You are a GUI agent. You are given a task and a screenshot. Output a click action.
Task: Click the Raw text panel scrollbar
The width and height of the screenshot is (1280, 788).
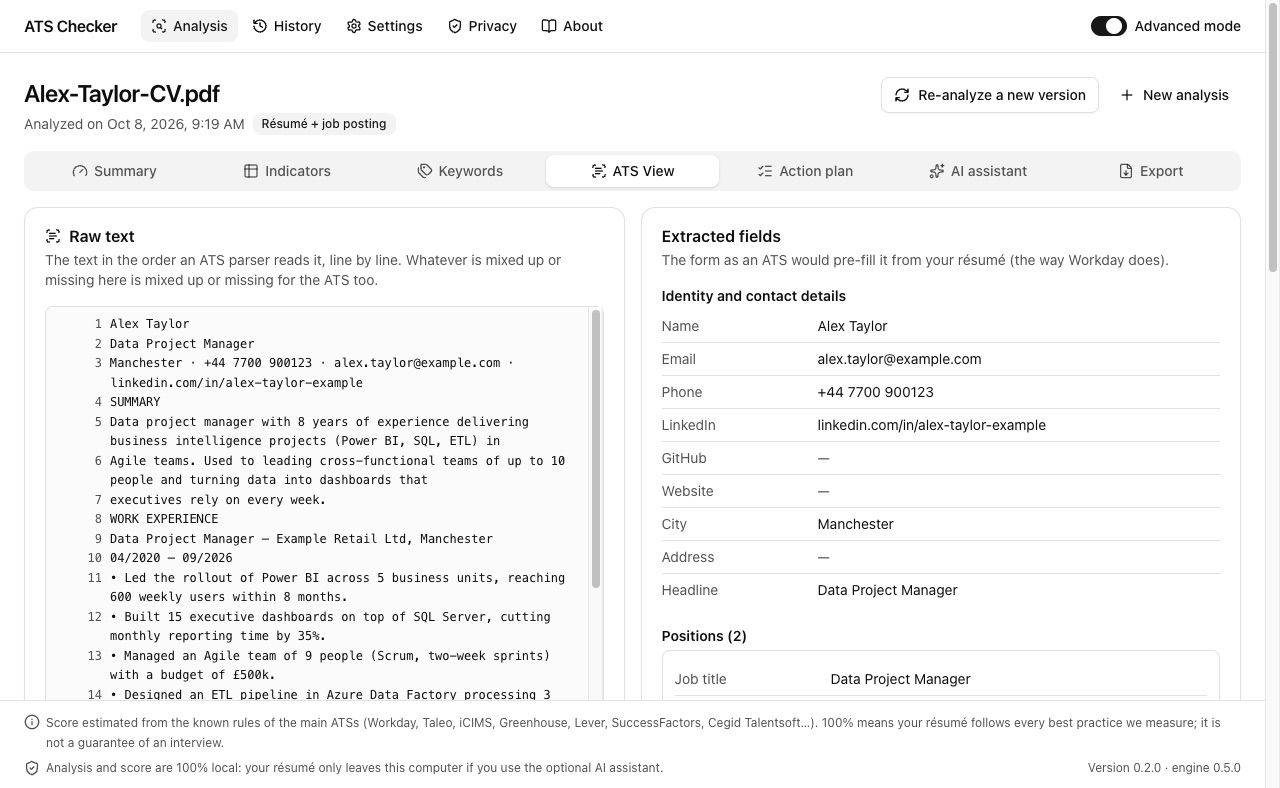[596, 449]
